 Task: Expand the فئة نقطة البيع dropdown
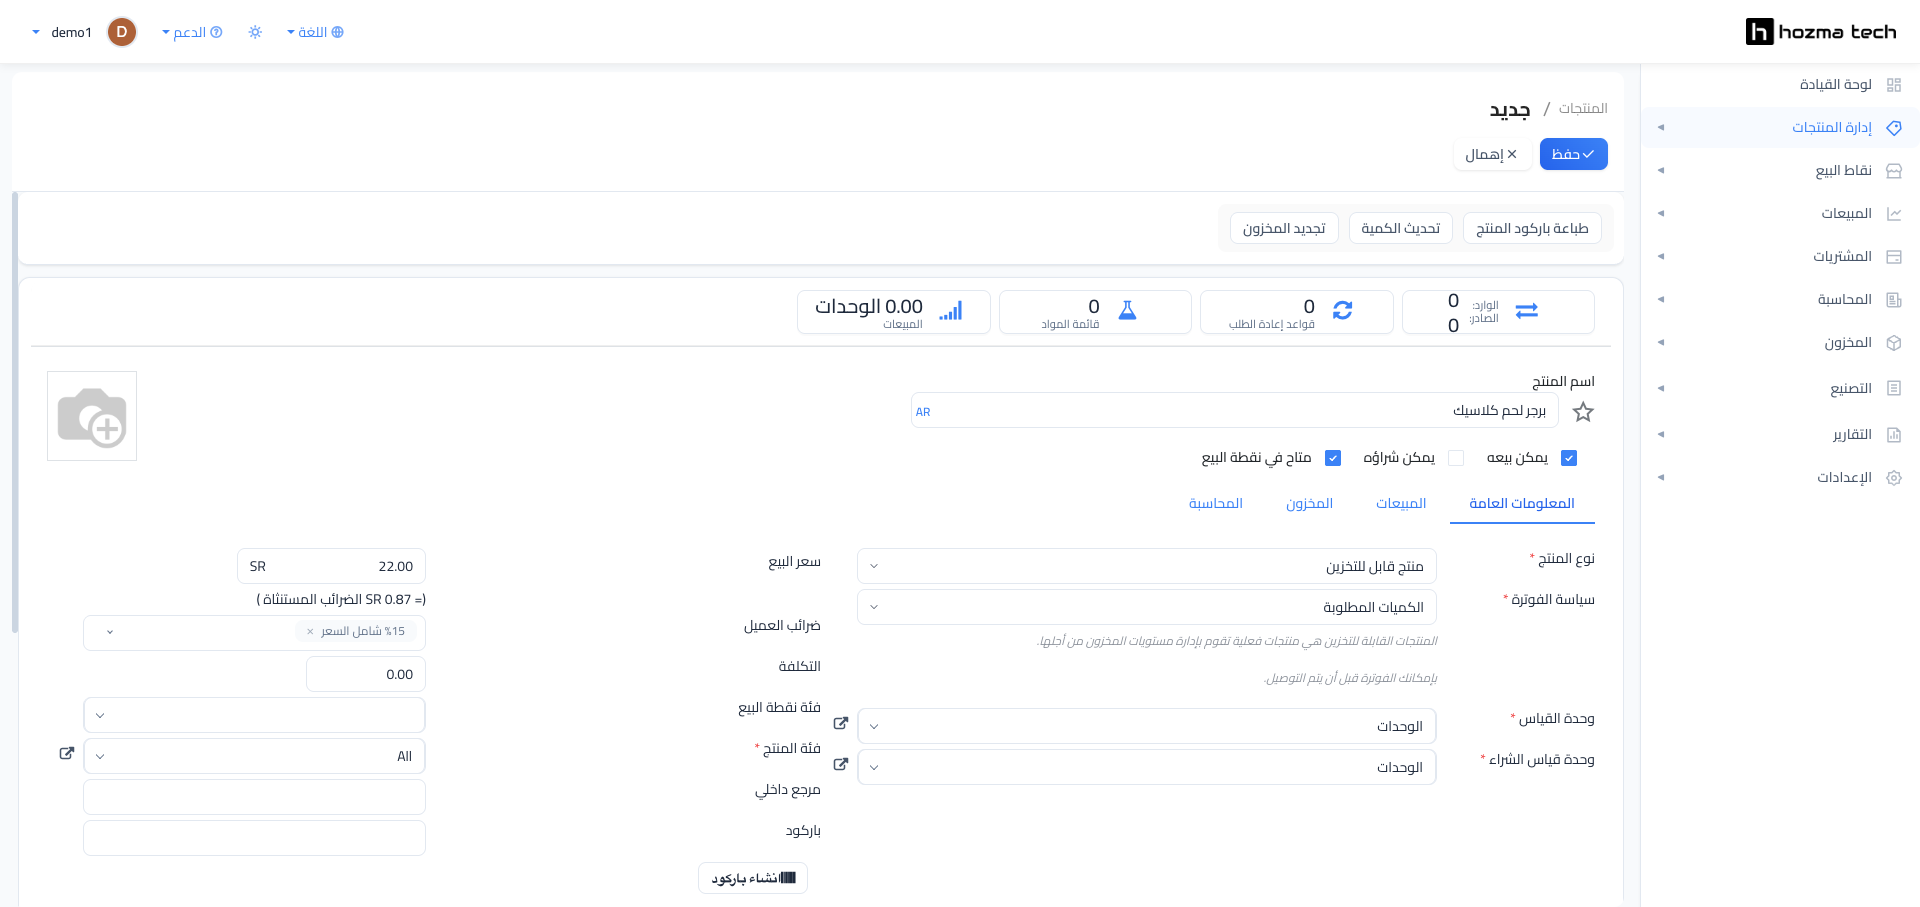coord(255,715)
